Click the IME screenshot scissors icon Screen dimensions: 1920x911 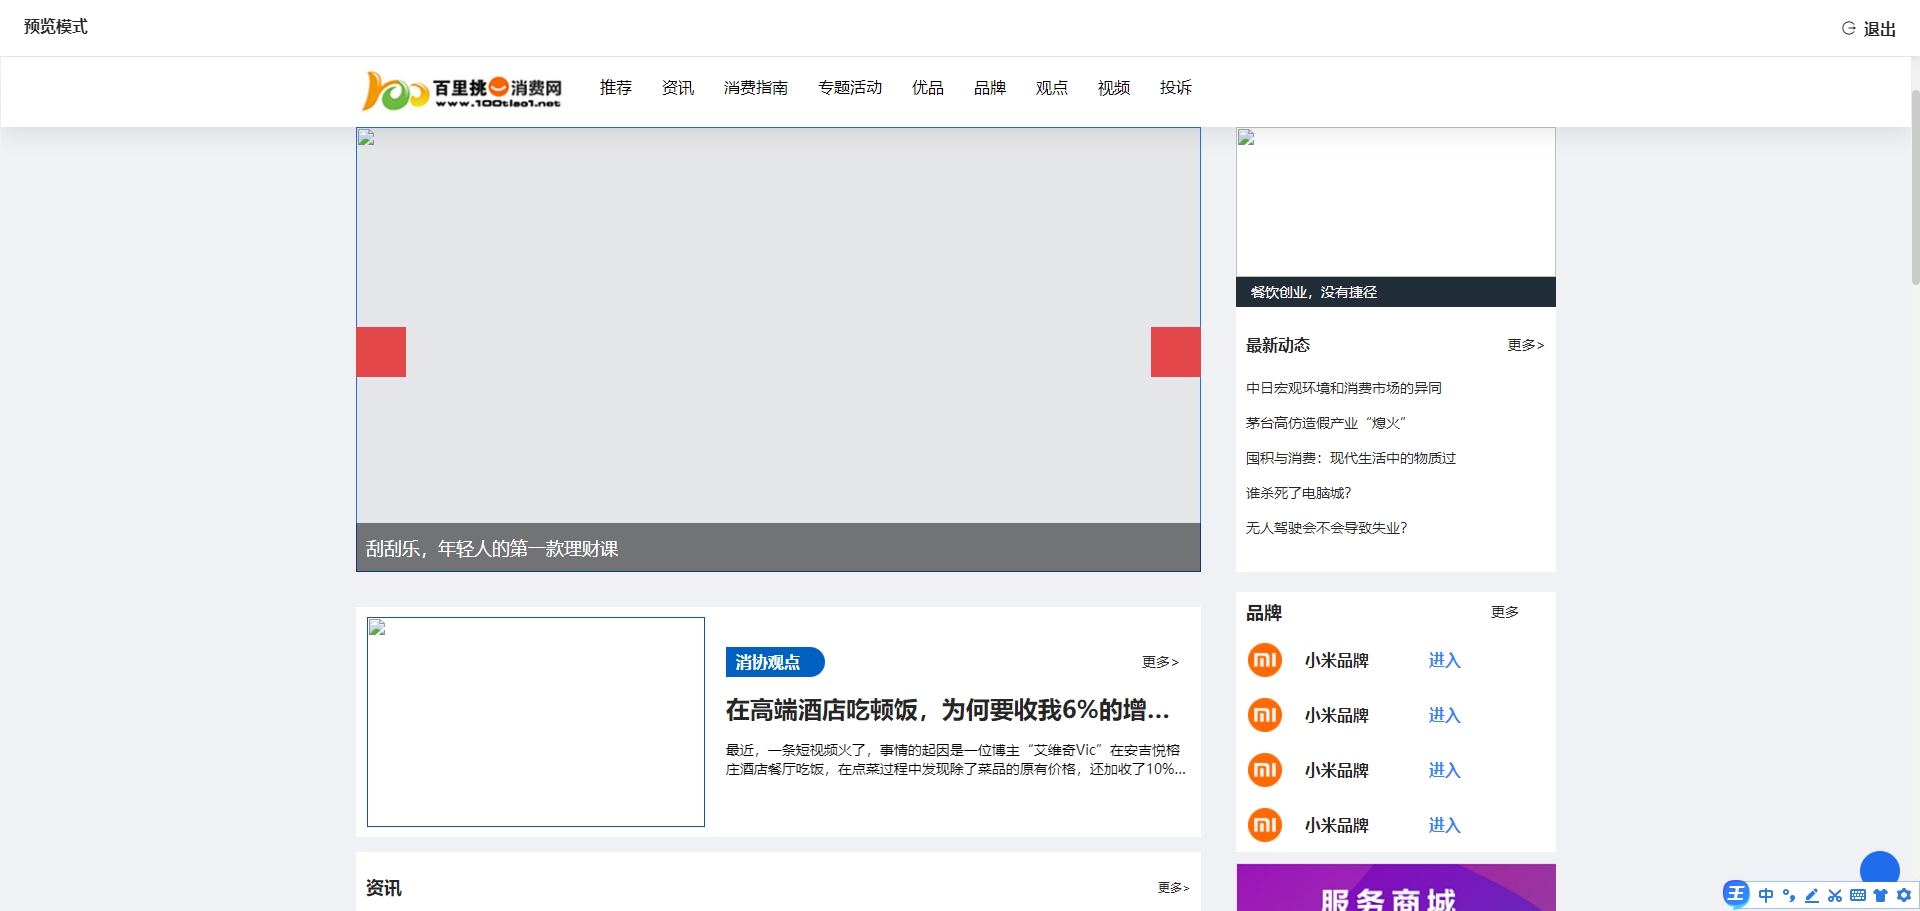pyautogui.click(x=1834, y=895)
